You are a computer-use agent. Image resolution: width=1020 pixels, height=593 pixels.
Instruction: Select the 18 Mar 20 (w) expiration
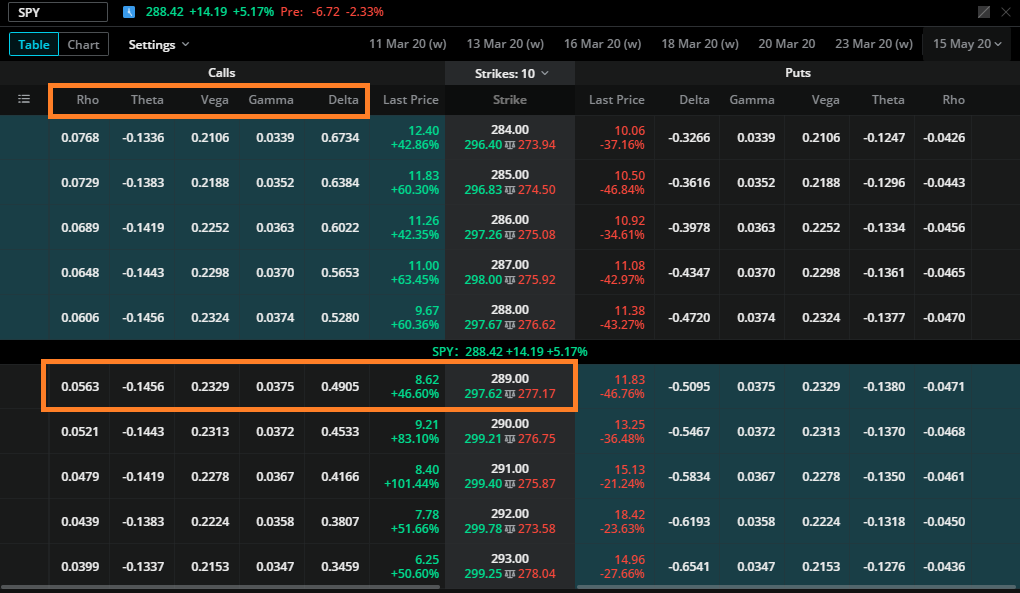click(x=700, y=44)
